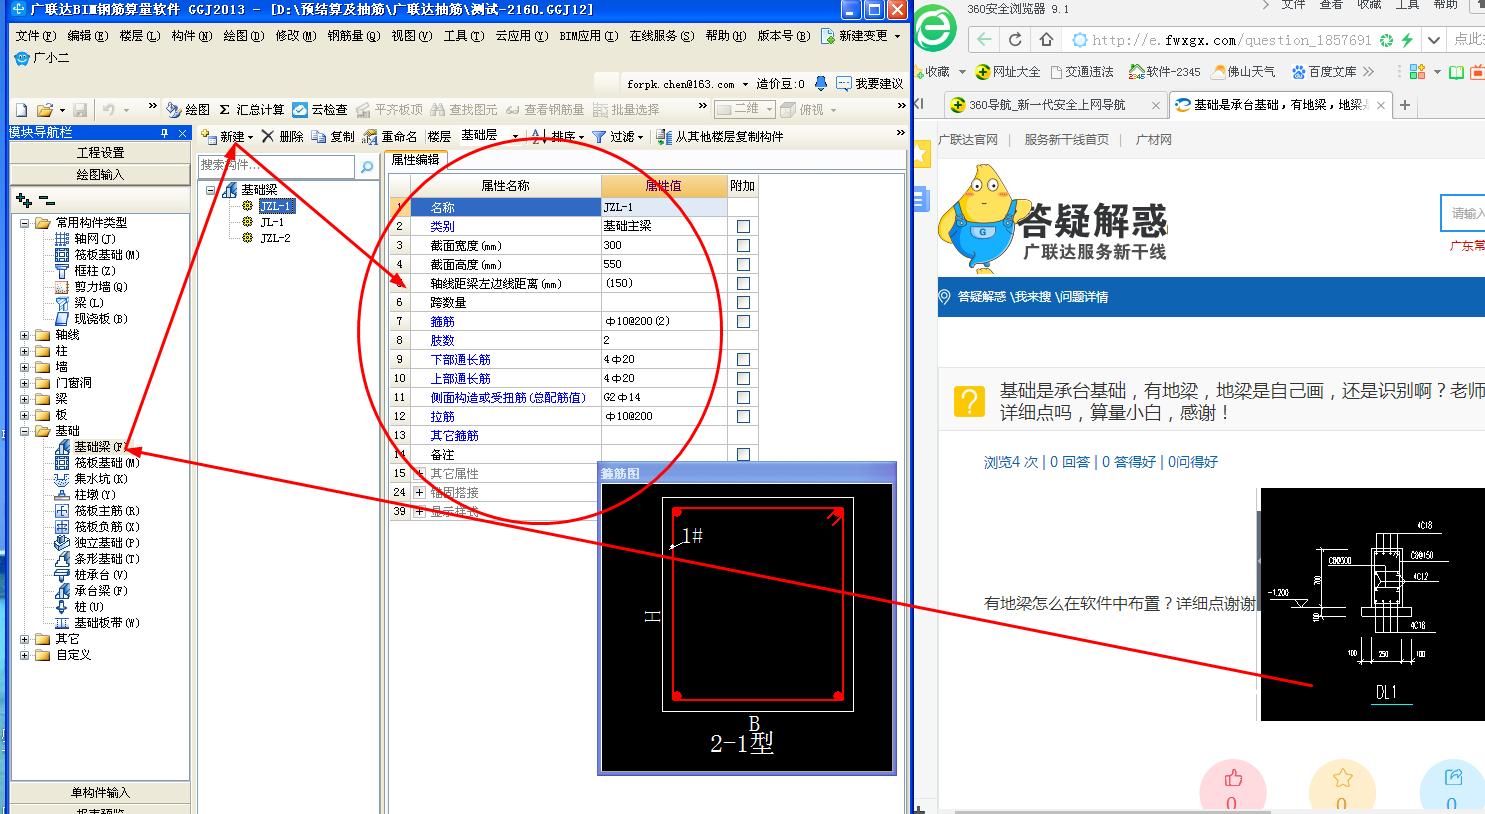Open the 在线服务(S) menu
The image size is (1485, 814).
[661, 36]
